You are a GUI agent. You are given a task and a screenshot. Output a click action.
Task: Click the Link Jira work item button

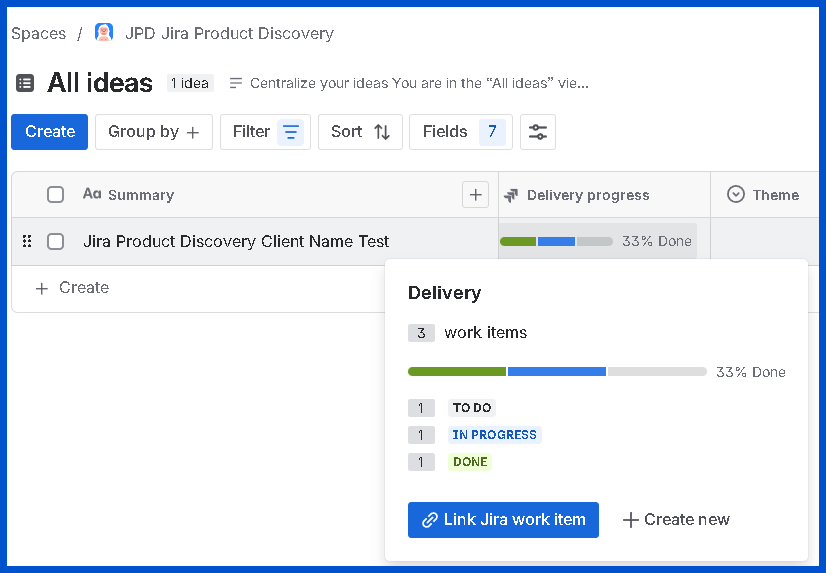(503, 520)
